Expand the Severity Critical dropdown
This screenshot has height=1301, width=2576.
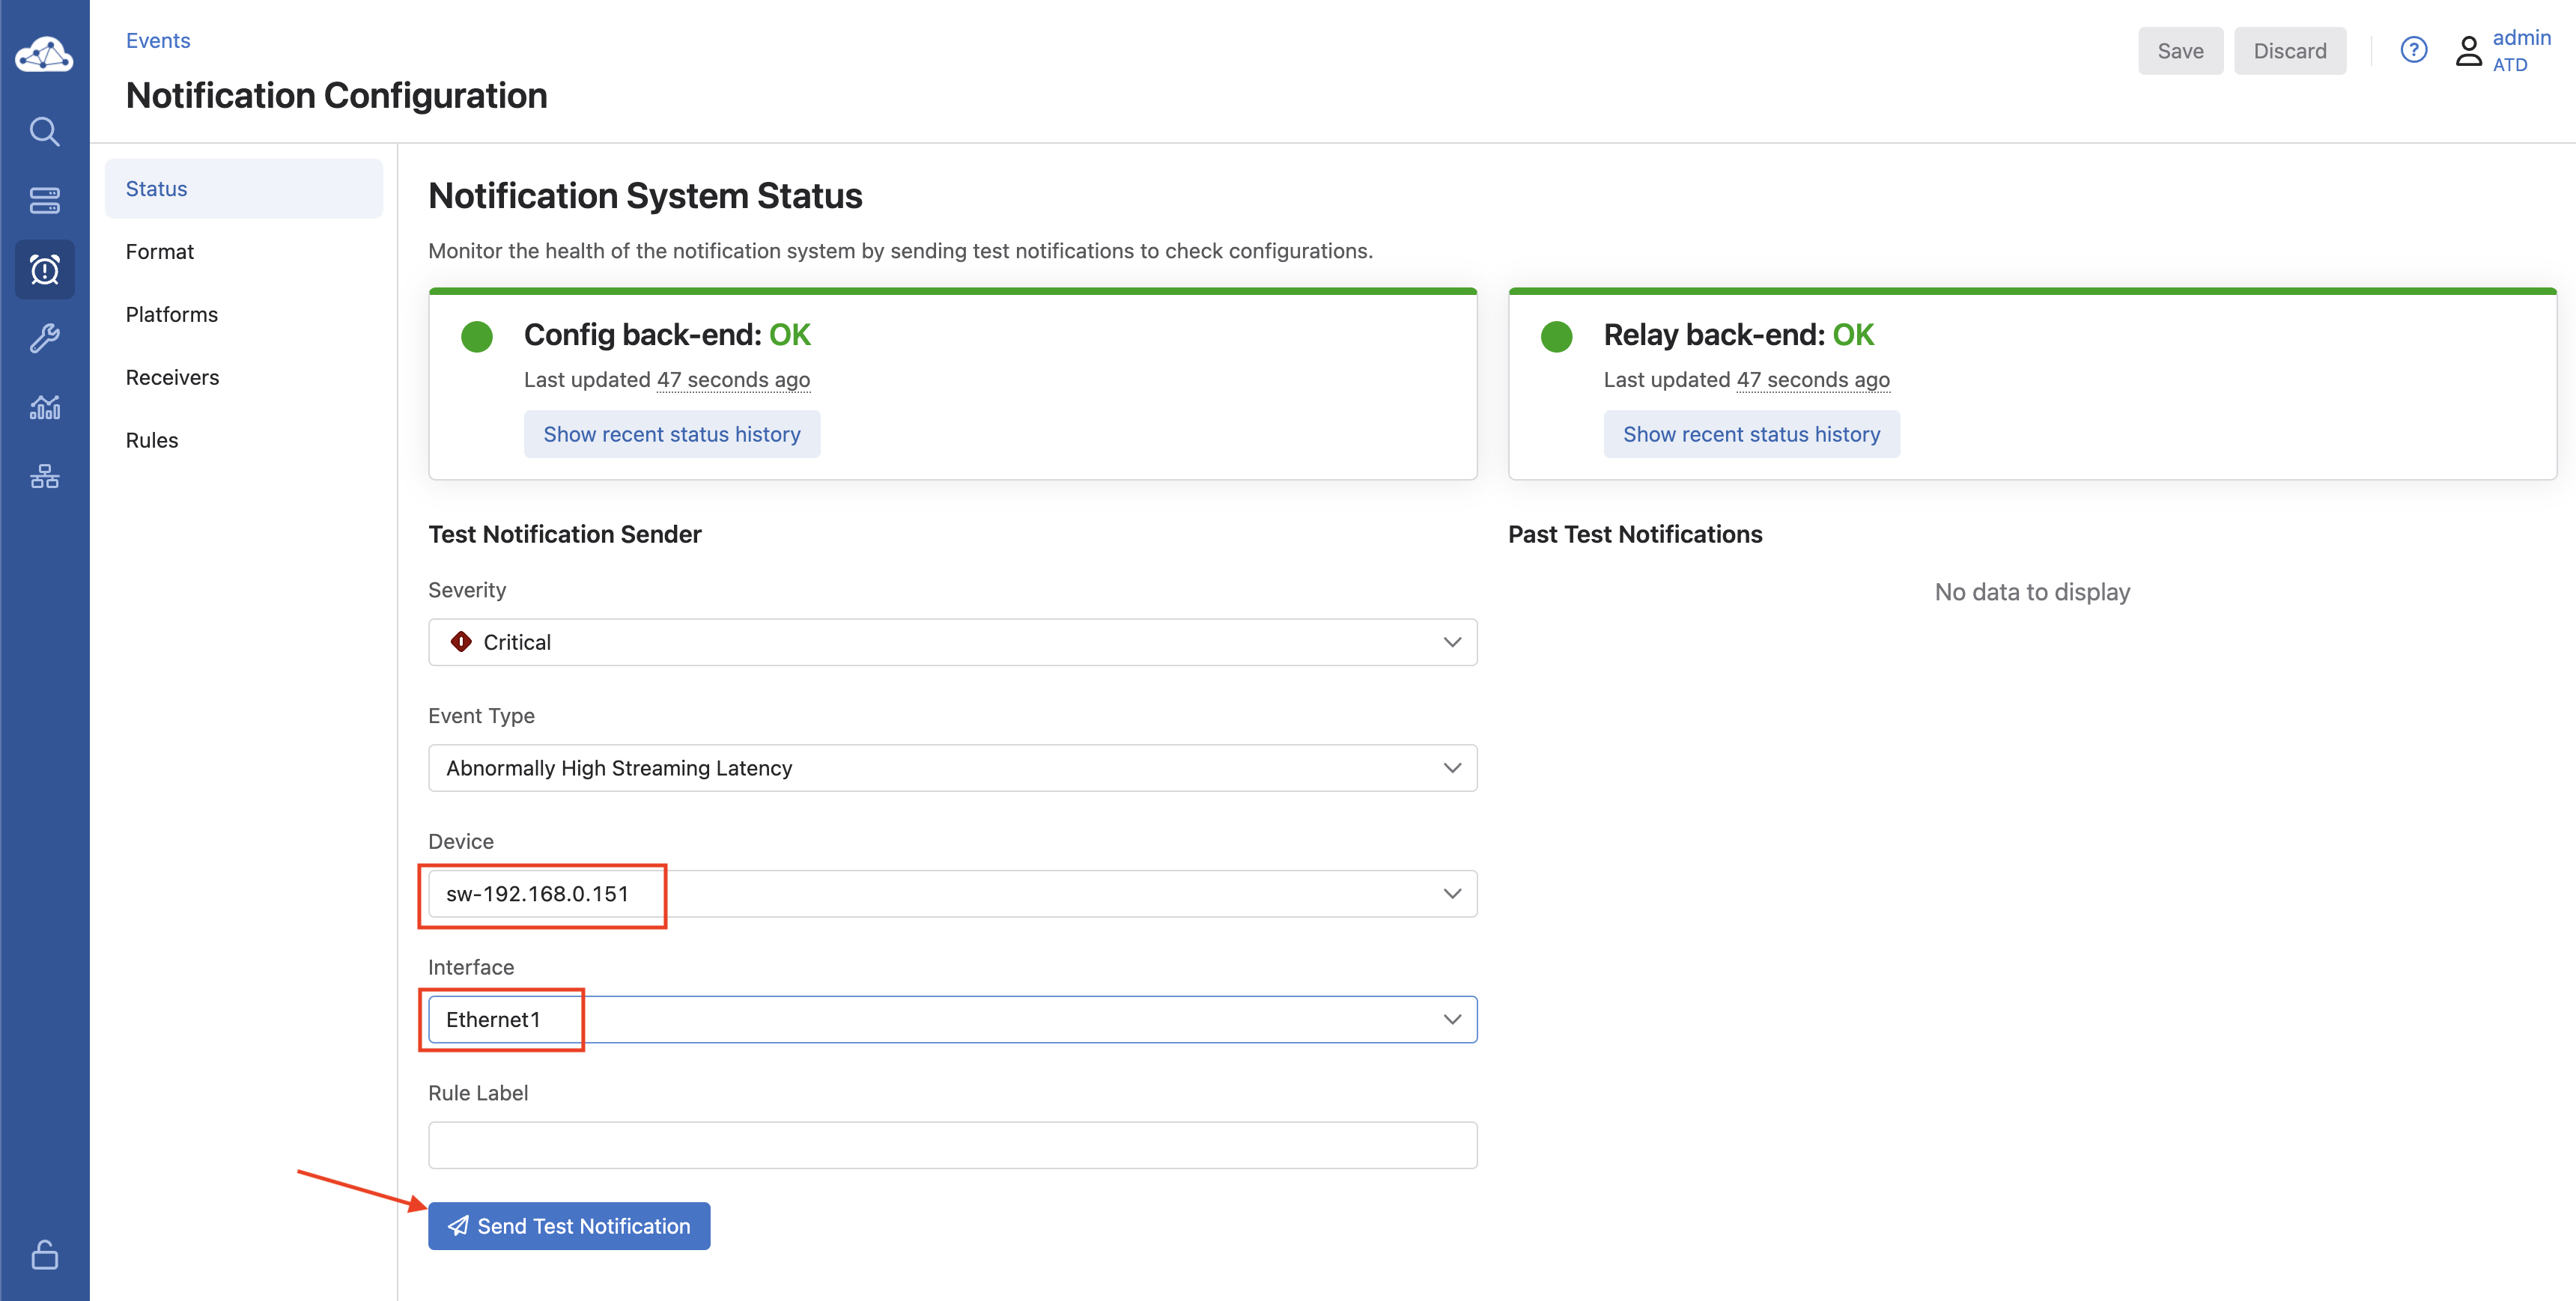point(951,642)
